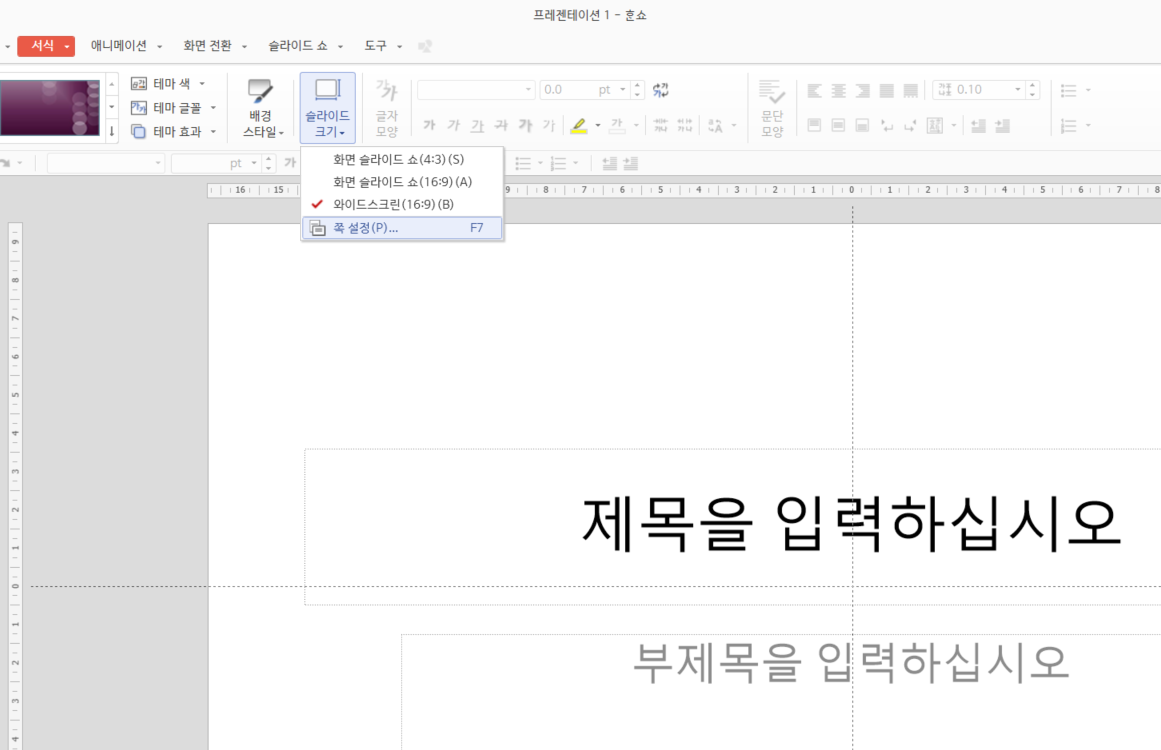Open text direction dropdown arrow
This screenshot has height=750, width=1161.
[954, 126]
